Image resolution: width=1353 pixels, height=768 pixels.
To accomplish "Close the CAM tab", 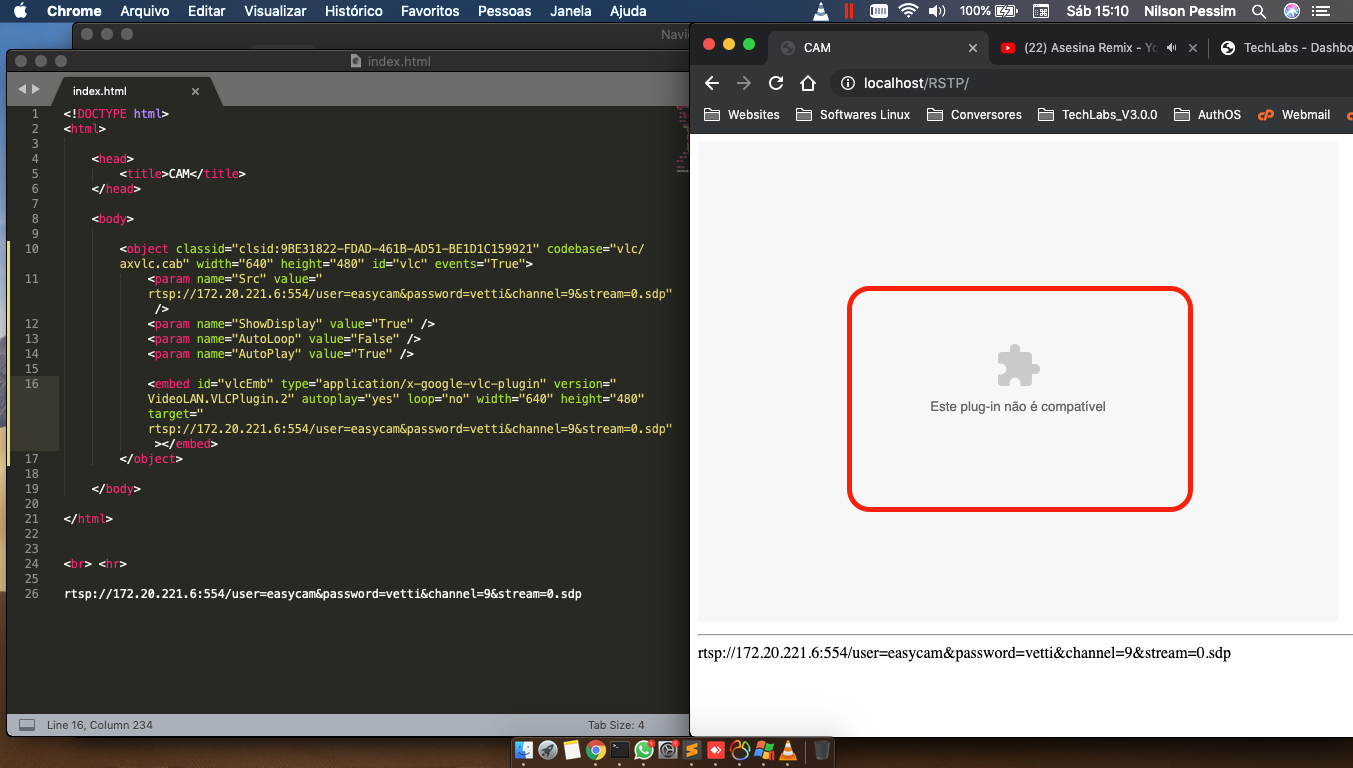I will (x=973, y=48).
